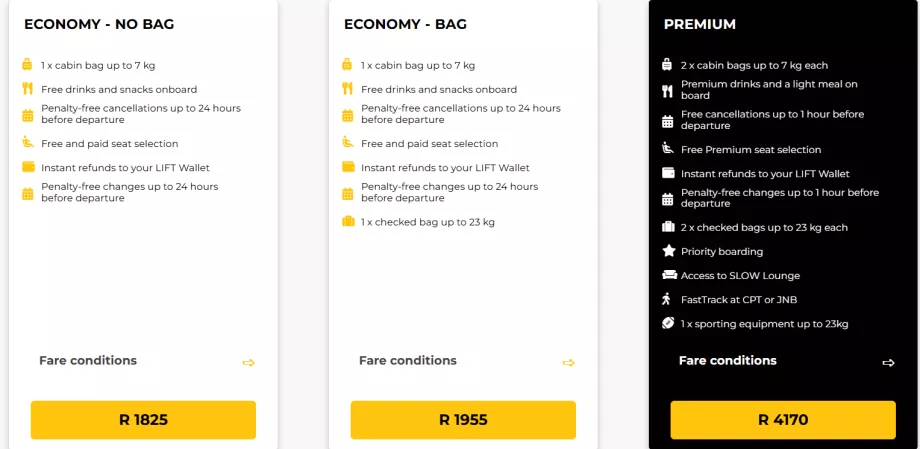The height and width of the screenshot is (449, 920).
Task: Book the Premium fare at R 4170
Action: 783,420
